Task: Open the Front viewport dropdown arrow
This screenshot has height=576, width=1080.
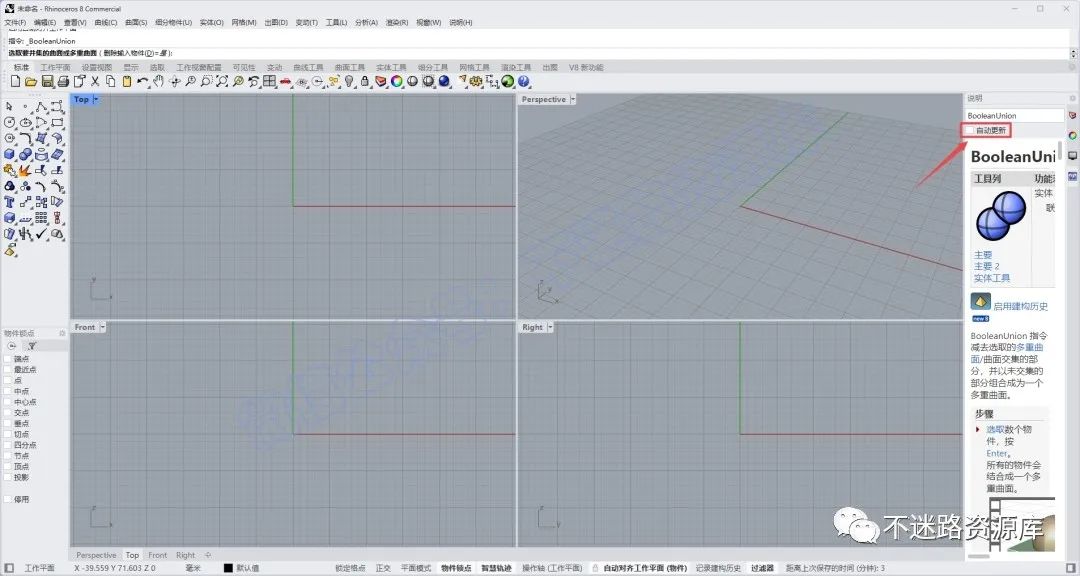Action: click(x=103, y=327)
